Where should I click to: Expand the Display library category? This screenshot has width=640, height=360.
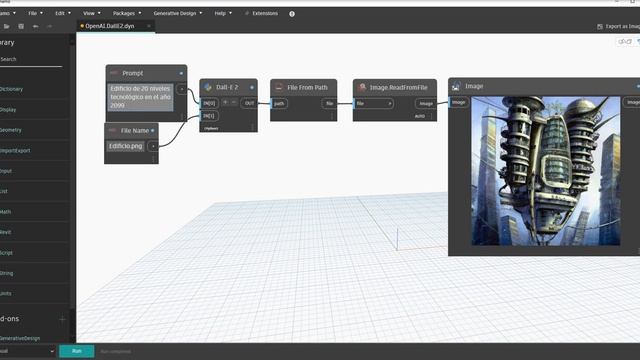(34, 109)
